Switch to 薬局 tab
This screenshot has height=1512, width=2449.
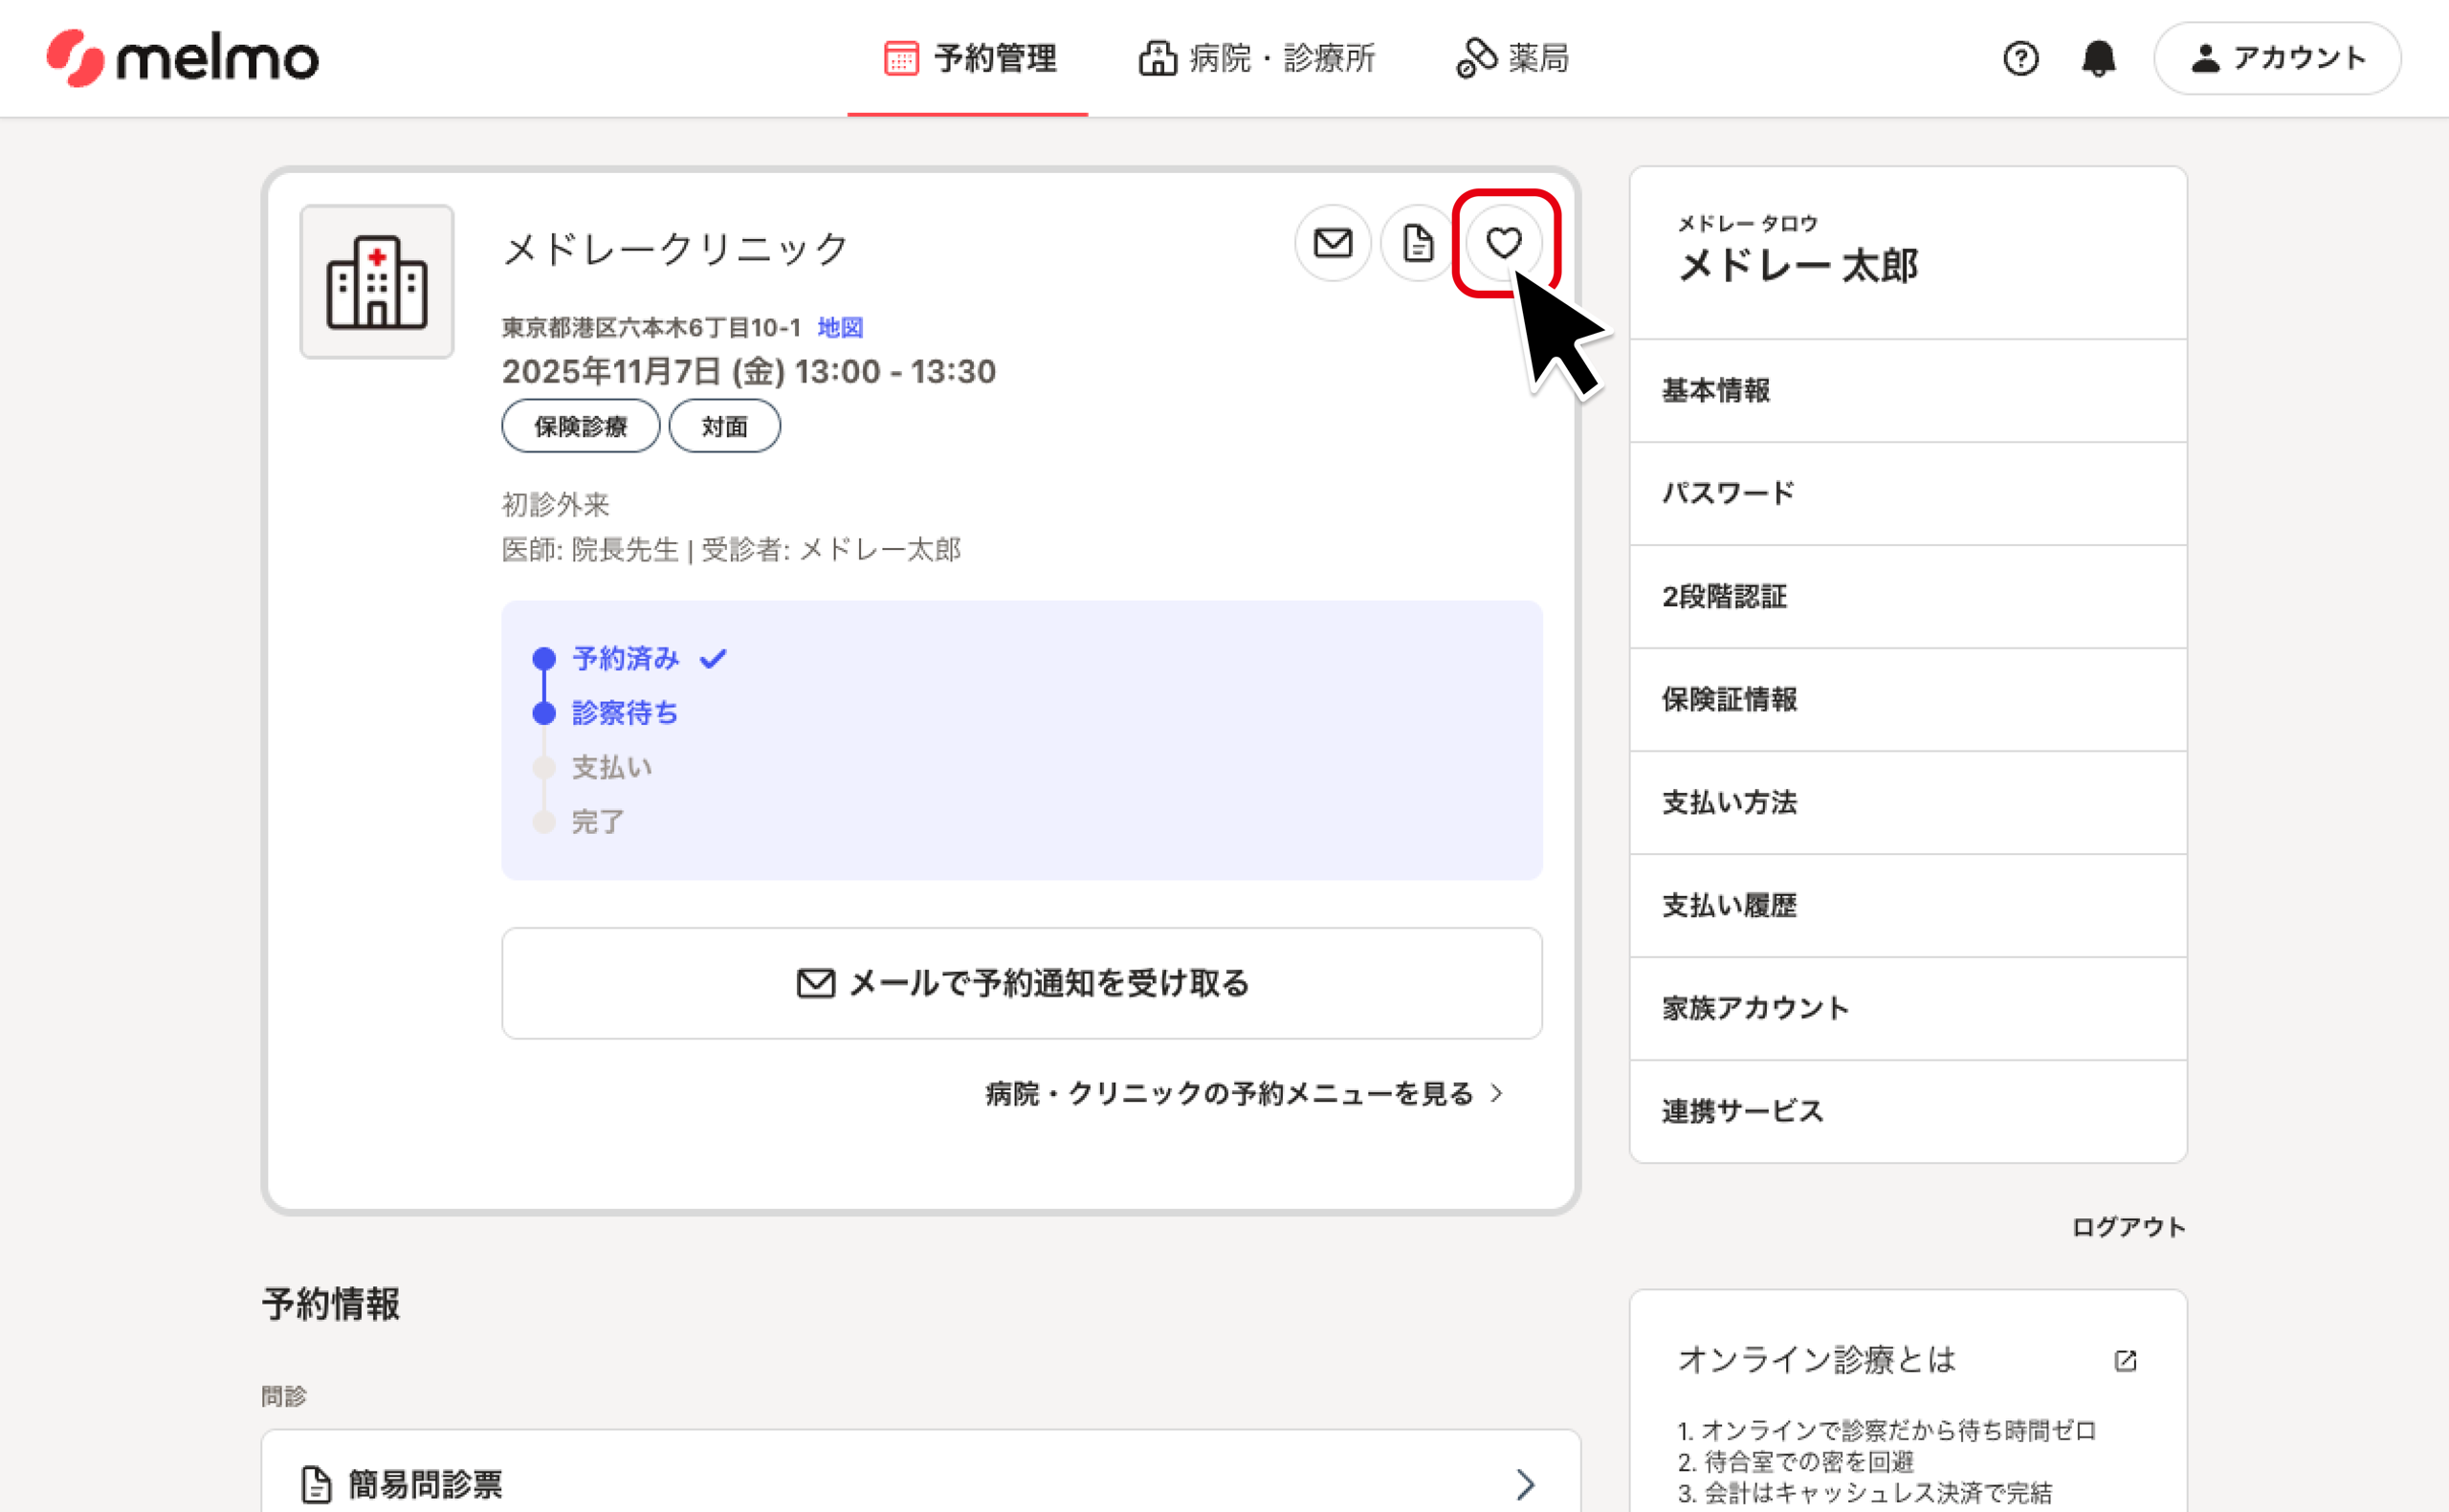point(1512,58)
